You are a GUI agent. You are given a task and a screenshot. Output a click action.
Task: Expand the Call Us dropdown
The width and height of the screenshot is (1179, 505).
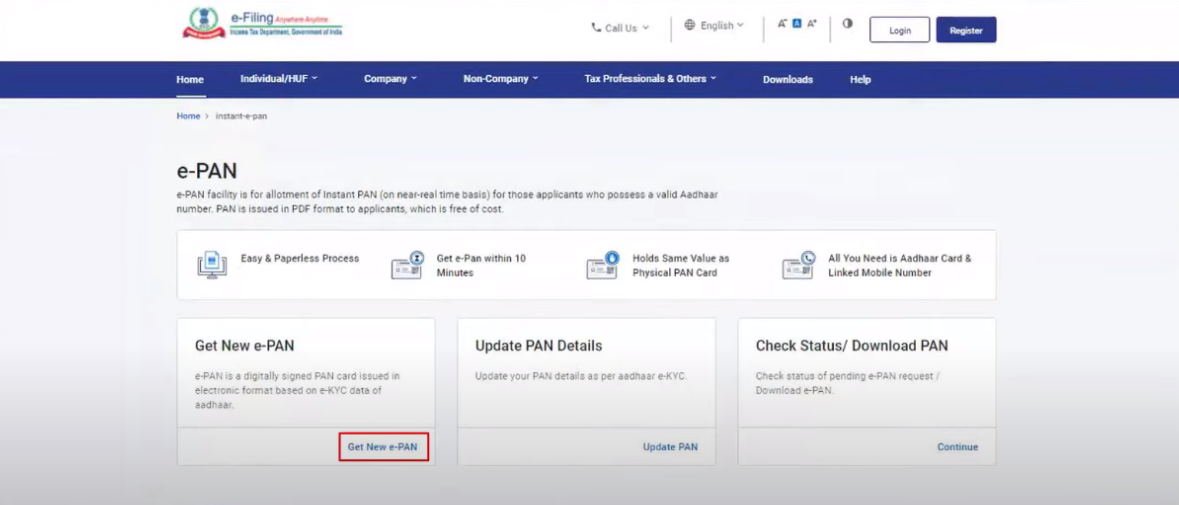(620, 28)
